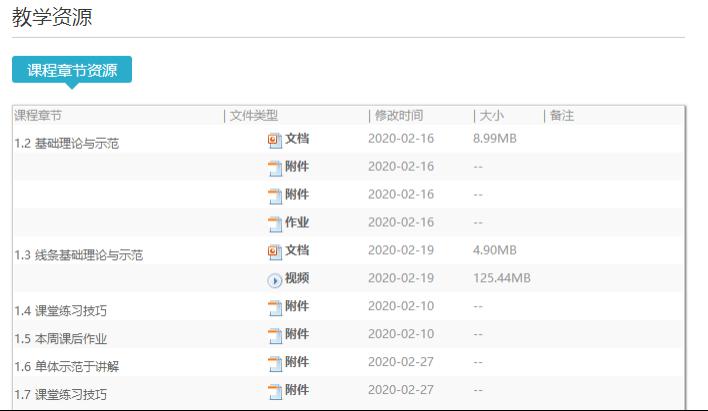Viewport: 708px width, 411px height.
Task: Select chapter 1.5 本周课后作业
Action: pyautogui.click(x=60, y=339)
